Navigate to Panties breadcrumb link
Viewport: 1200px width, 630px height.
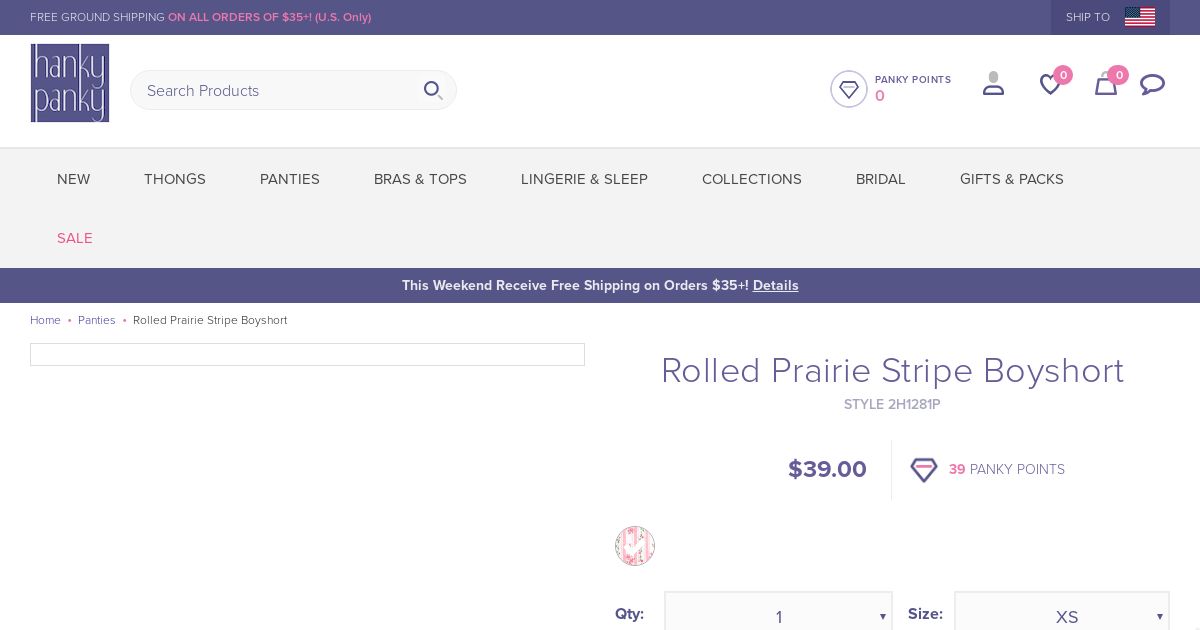point(97,320)
